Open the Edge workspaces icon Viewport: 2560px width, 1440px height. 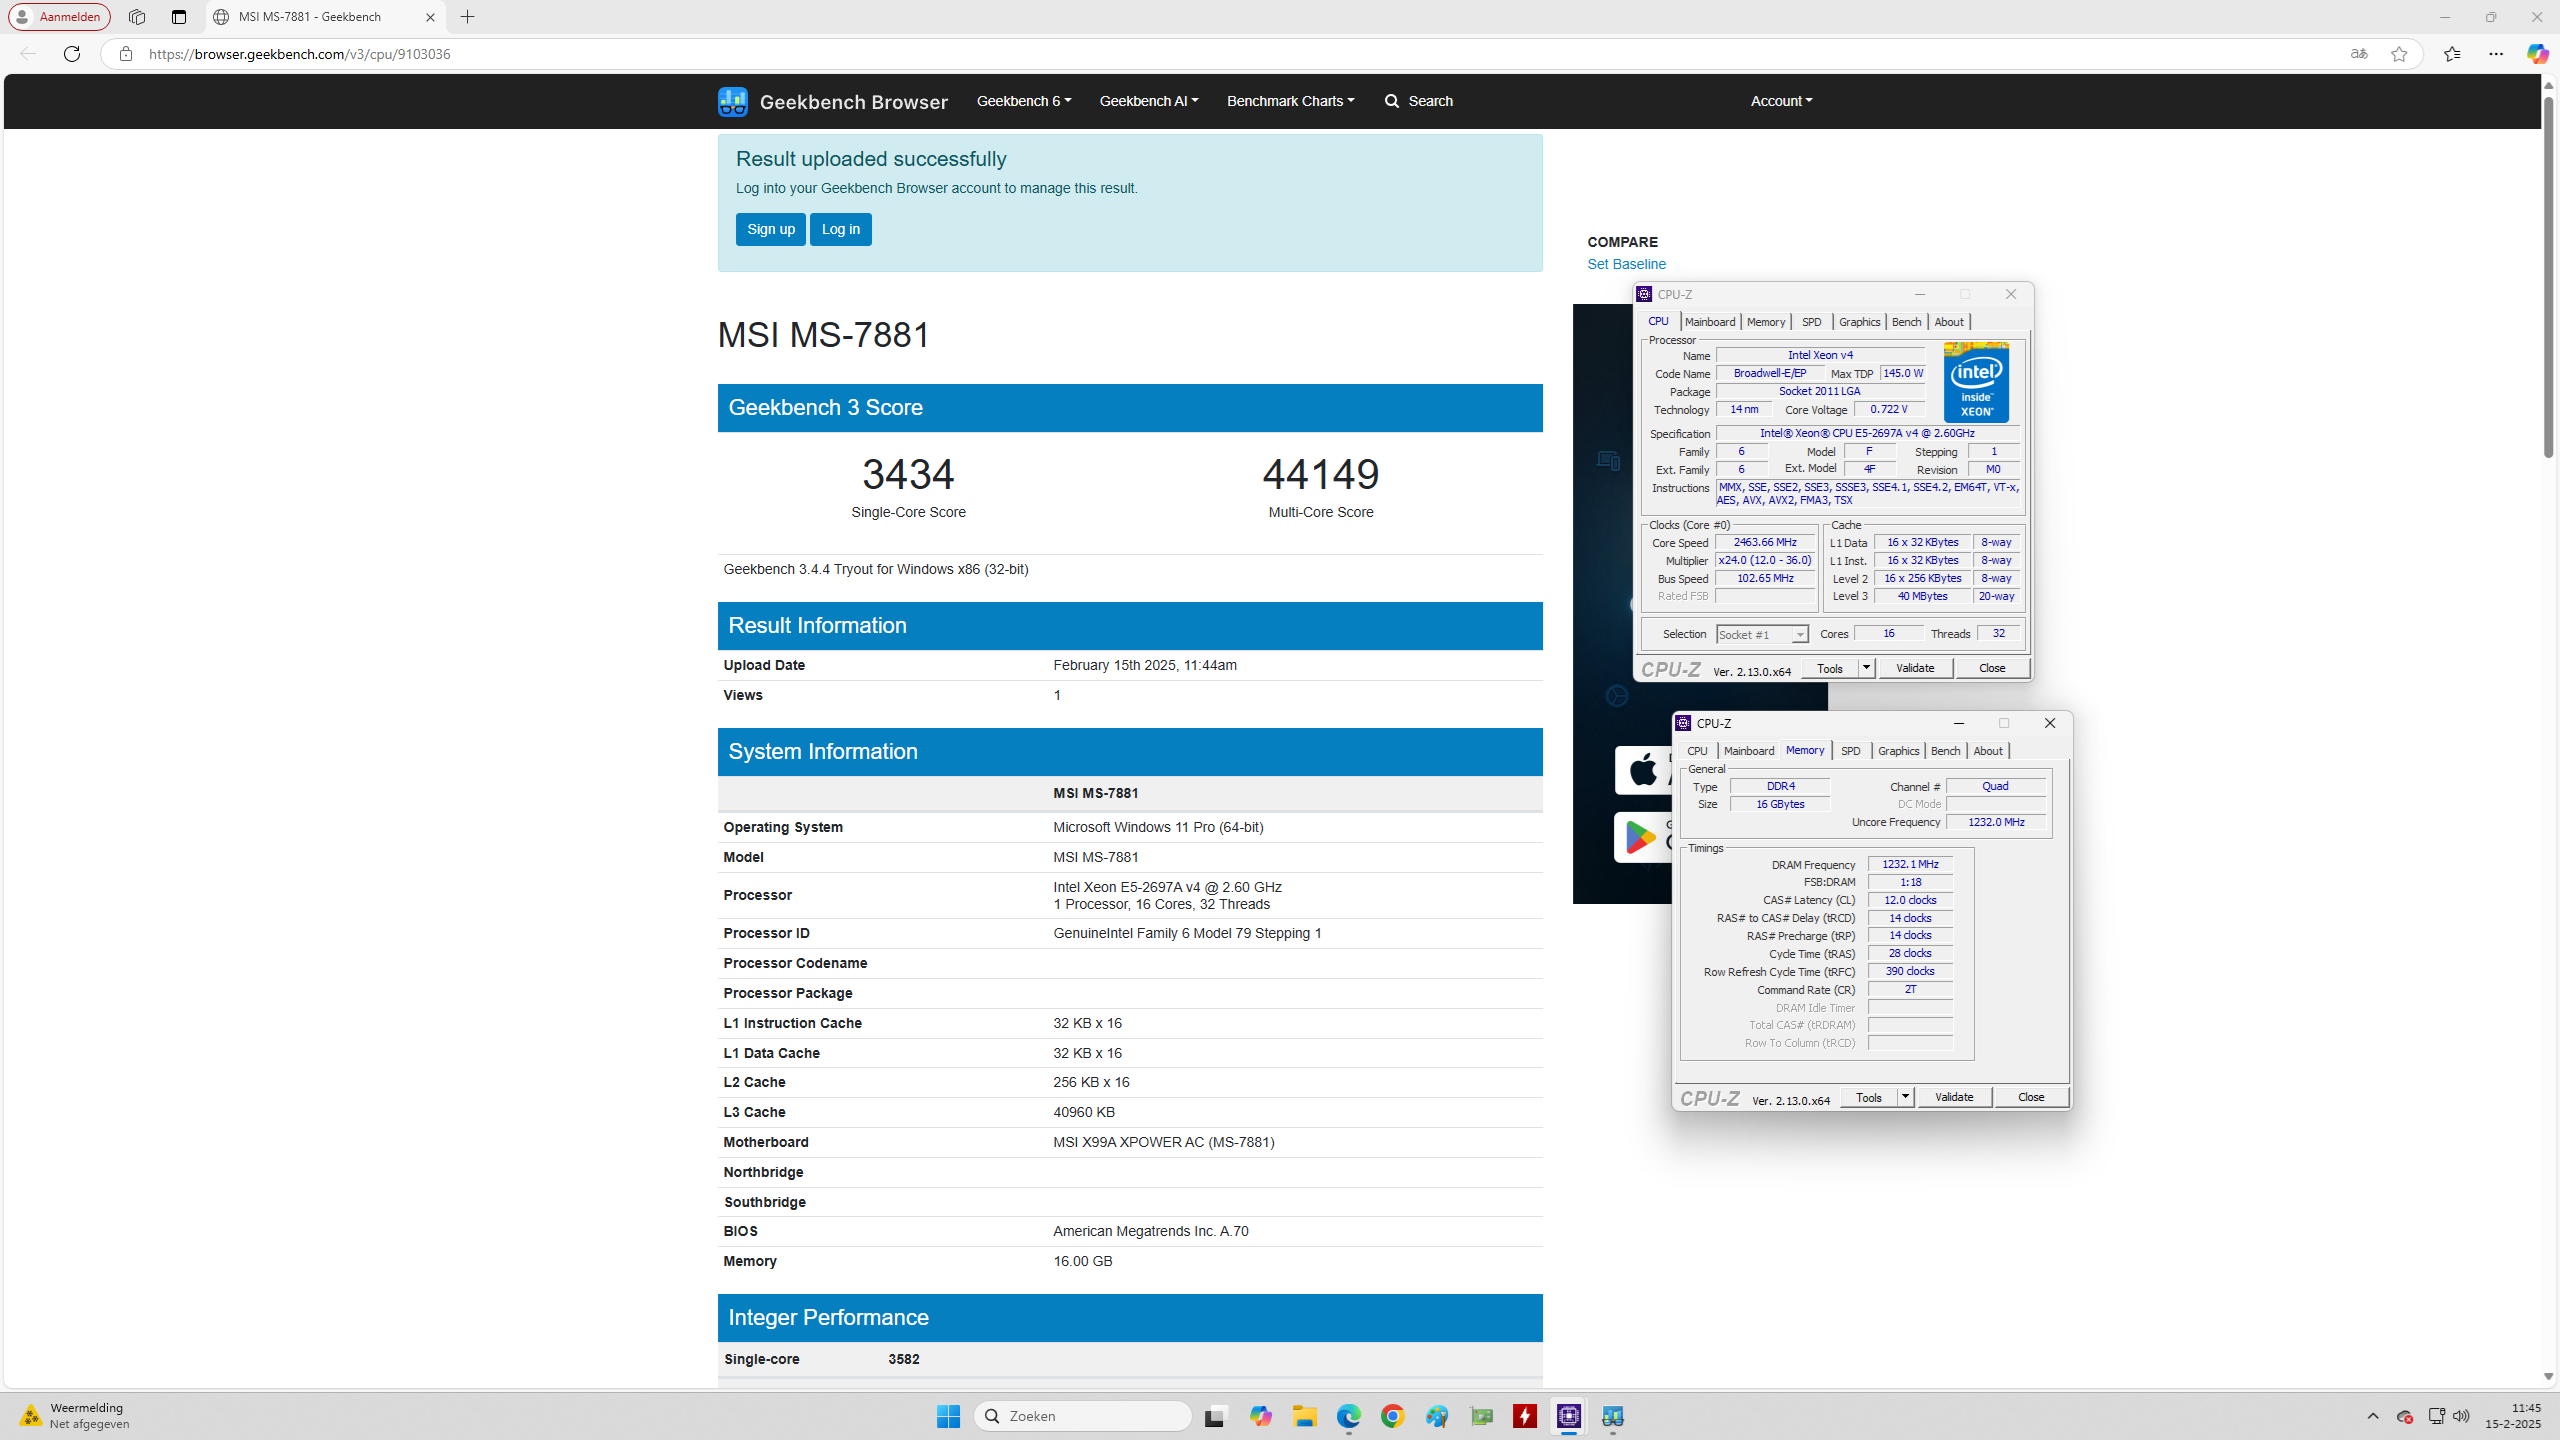137,17
